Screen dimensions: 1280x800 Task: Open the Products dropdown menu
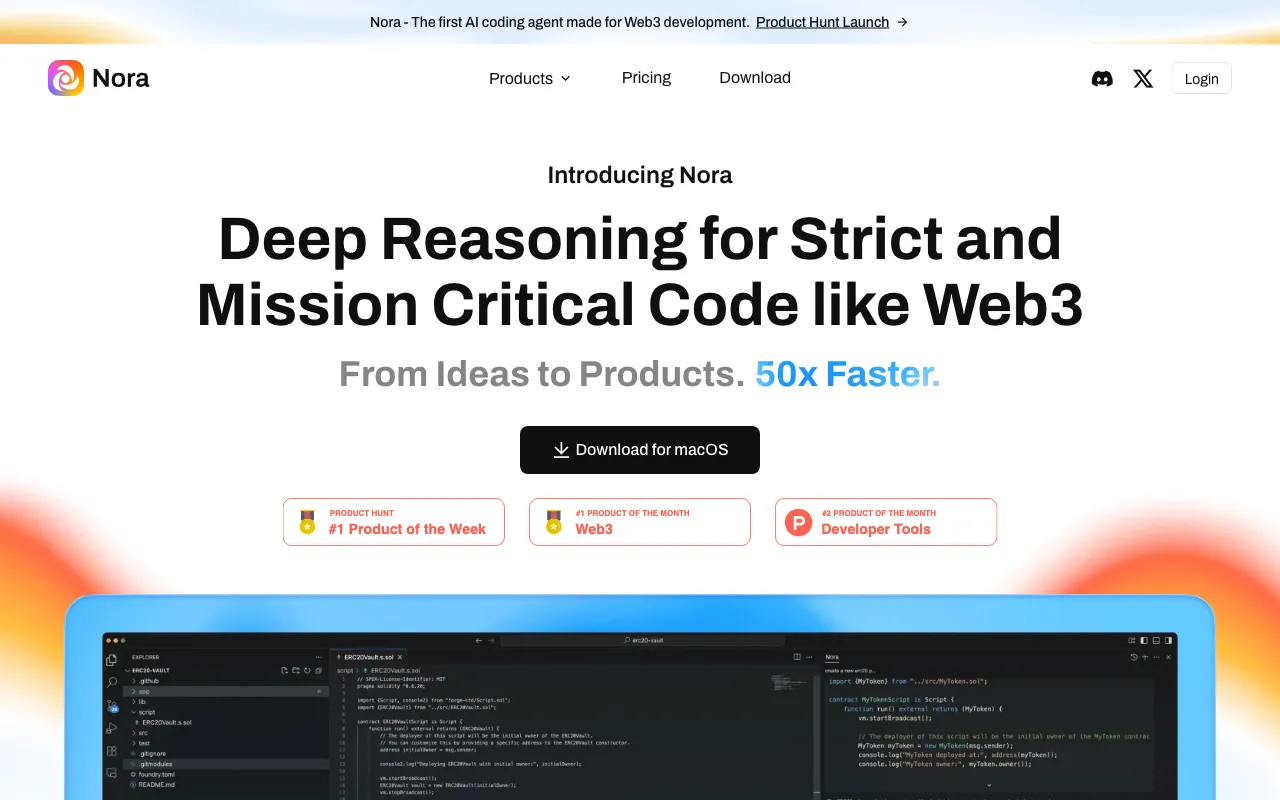coord(530,78)
